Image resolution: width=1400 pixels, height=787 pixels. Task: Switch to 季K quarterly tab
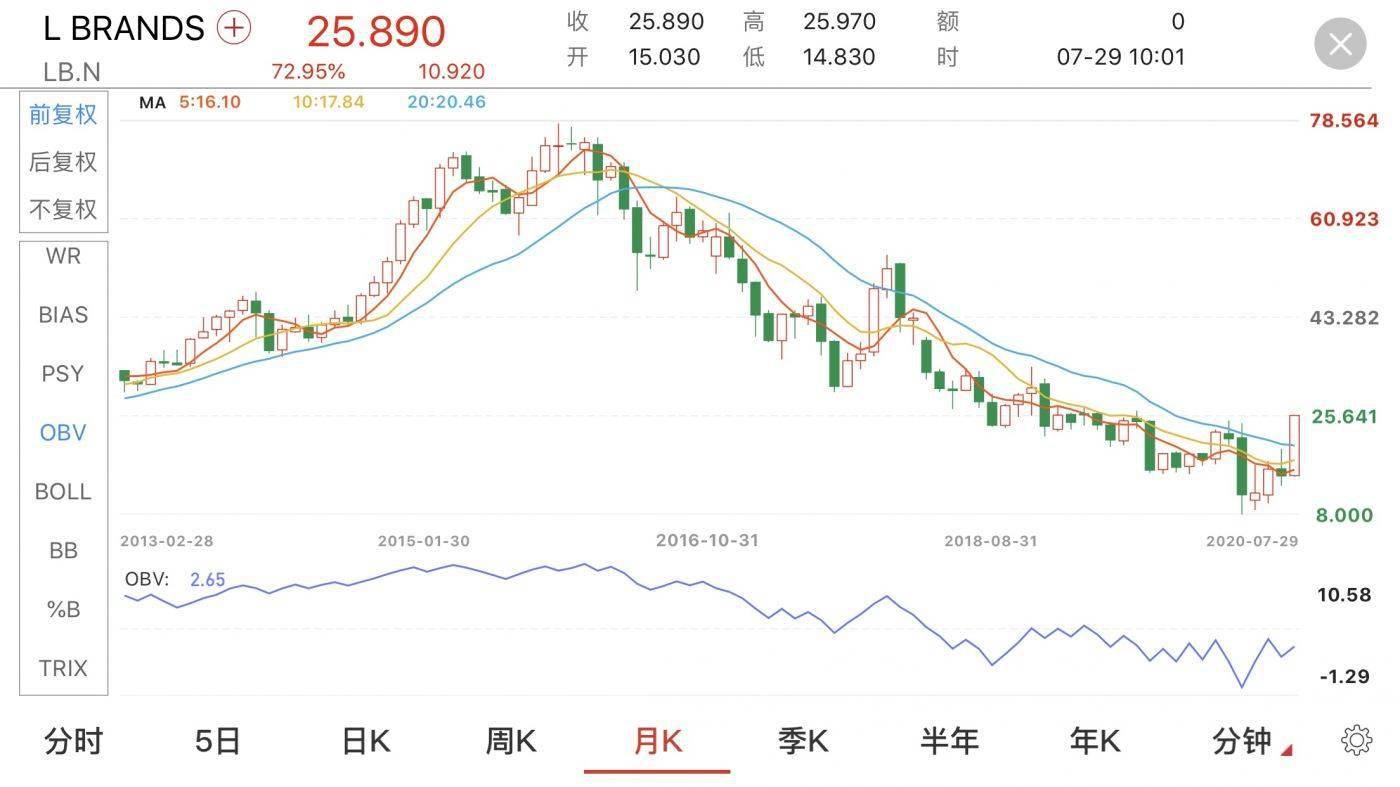tap(803, 741)
